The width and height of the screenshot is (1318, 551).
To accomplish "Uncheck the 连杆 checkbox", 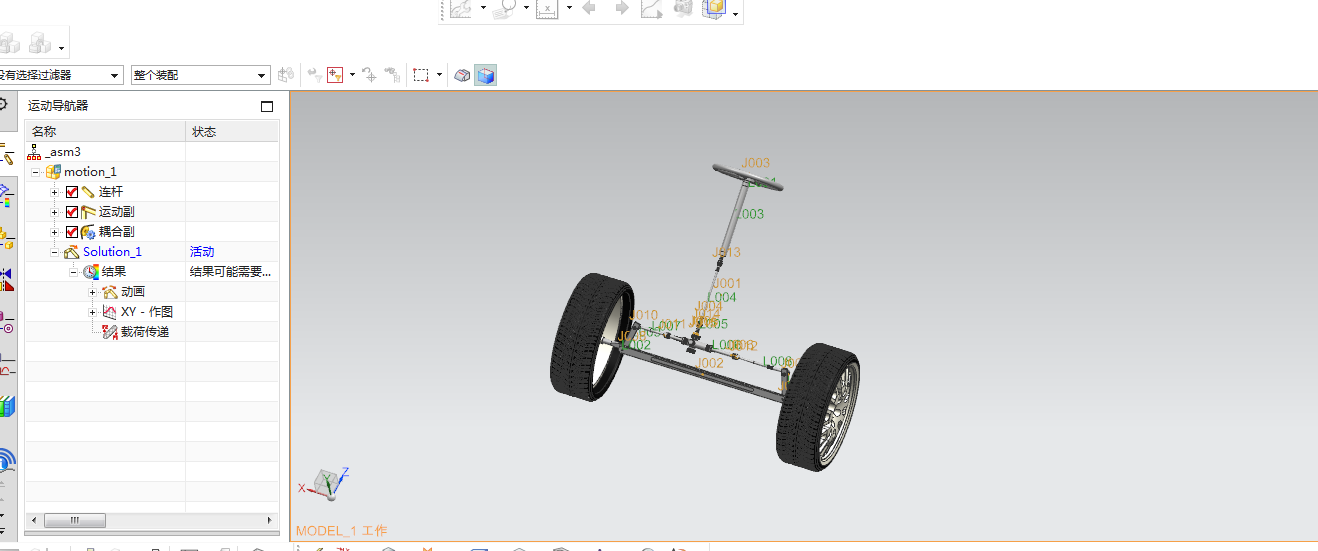I will click(72, 192).
